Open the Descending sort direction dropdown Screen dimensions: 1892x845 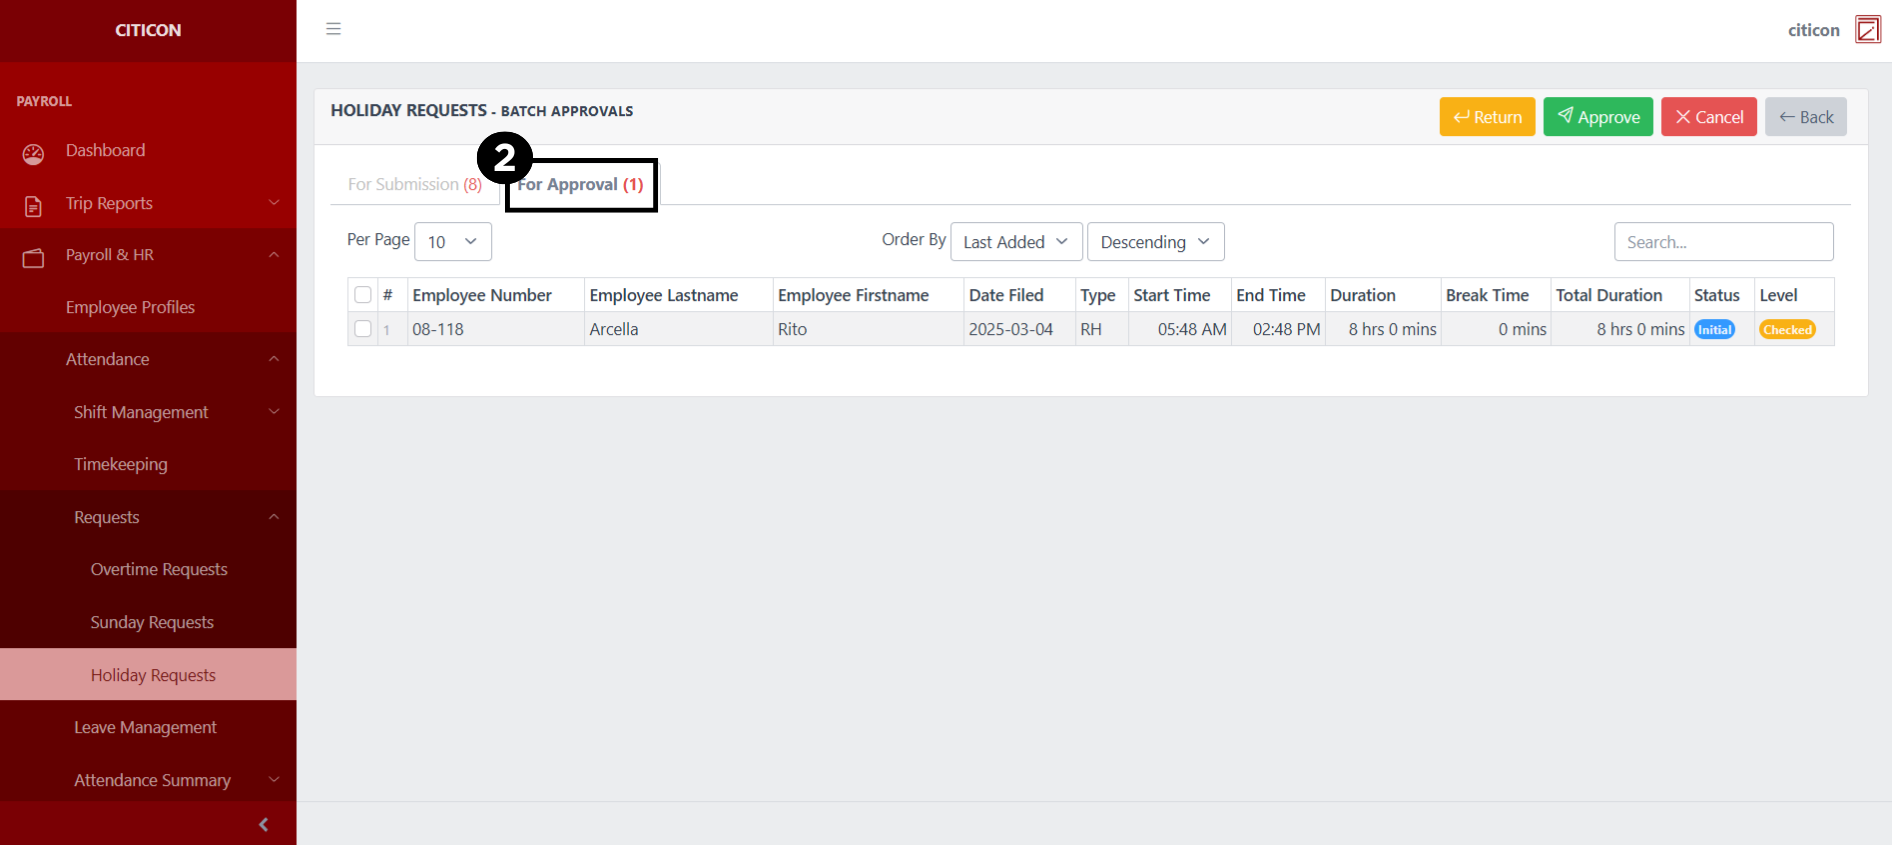(1155, 242)
